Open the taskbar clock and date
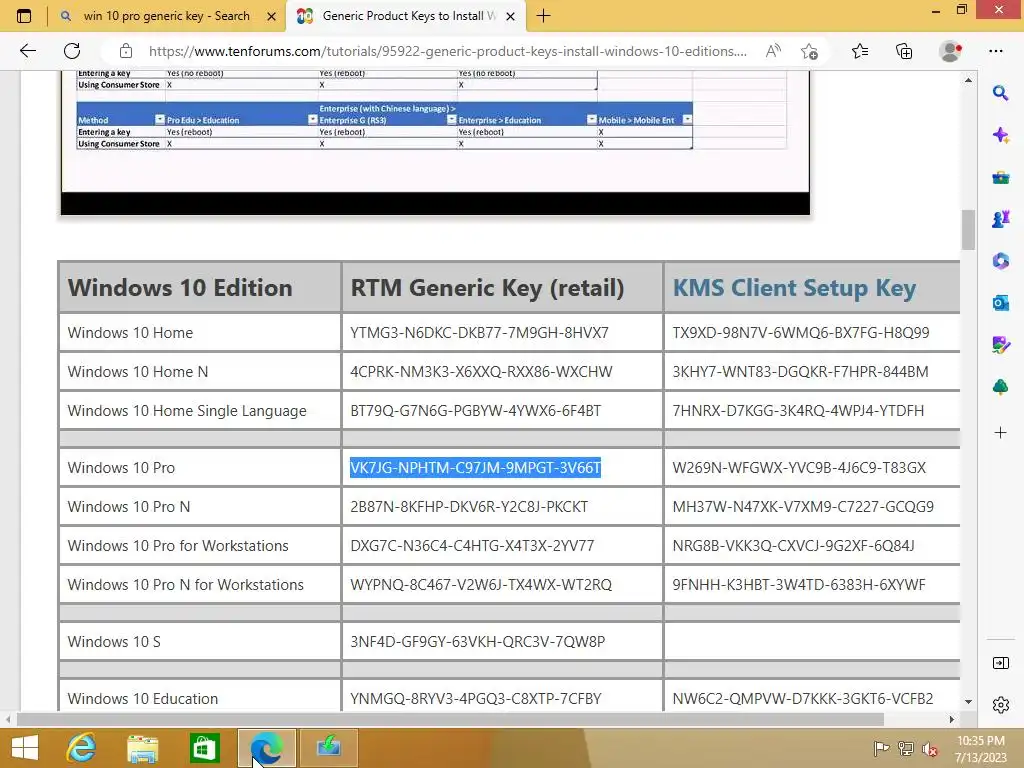Screen dimensions: 1024x768 click(980, 749)
